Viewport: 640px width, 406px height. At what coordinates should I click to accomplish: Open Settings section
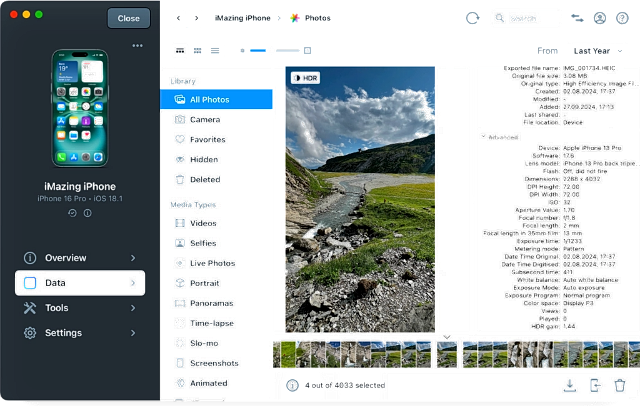(x=80, y=333)
